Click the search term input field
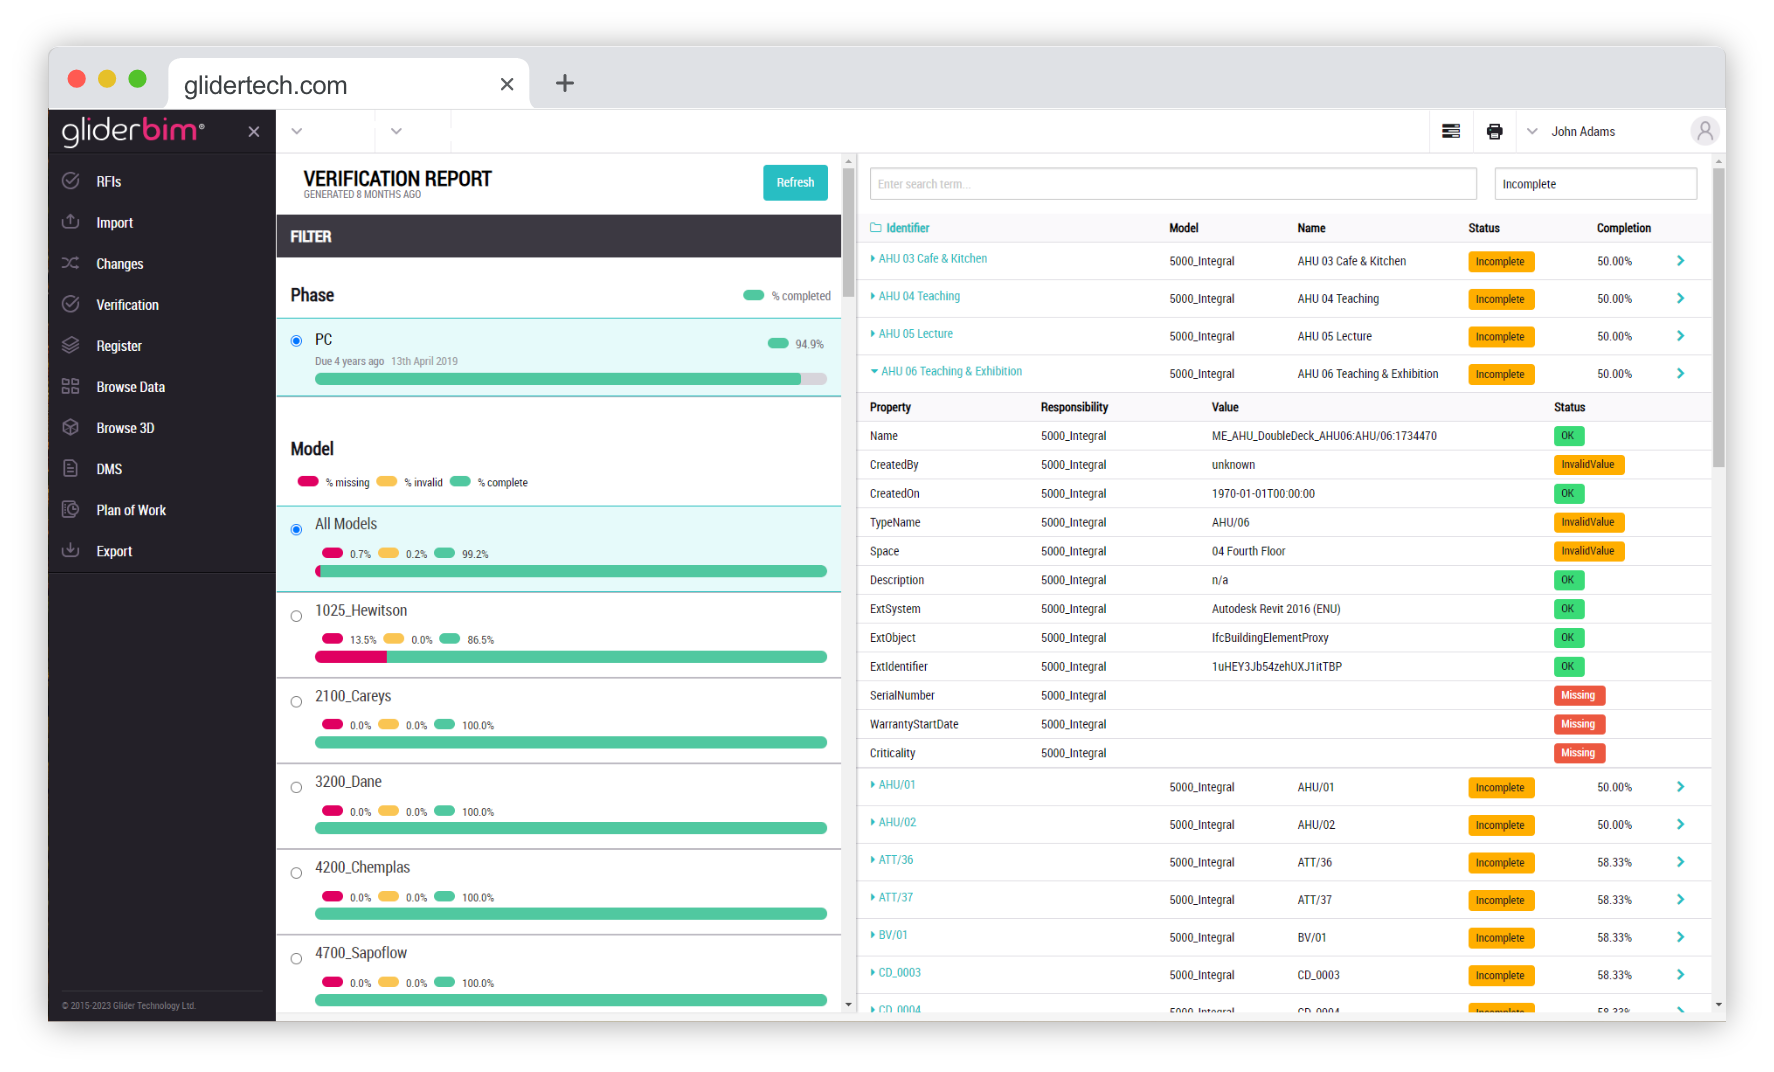This screenshot has width=1774, height=1072. 1172,184
